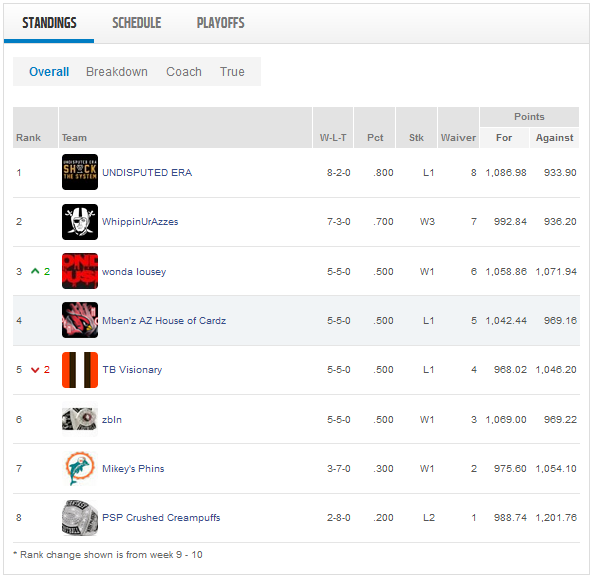
Task: Click the Waiver column header
Action: pyautogui.click(x=458, y=127)
